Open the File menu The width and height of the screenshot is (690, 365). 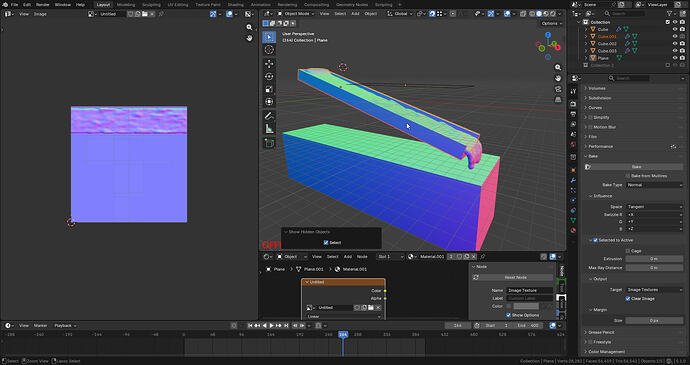[15, 4]
